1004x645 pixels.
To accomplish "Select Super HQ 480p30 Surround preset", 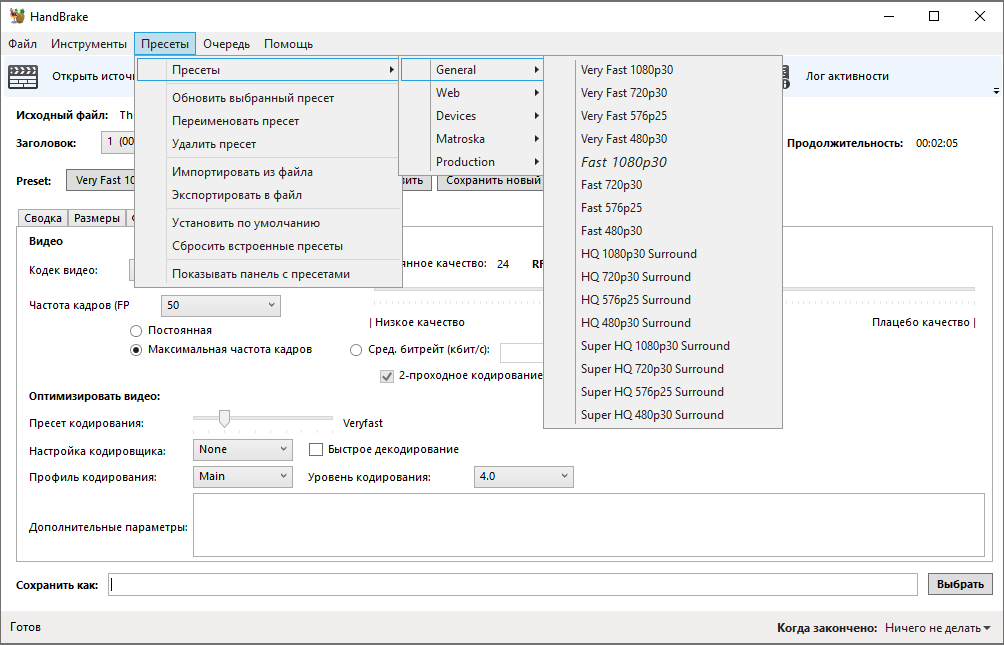I will click(663, 416).
